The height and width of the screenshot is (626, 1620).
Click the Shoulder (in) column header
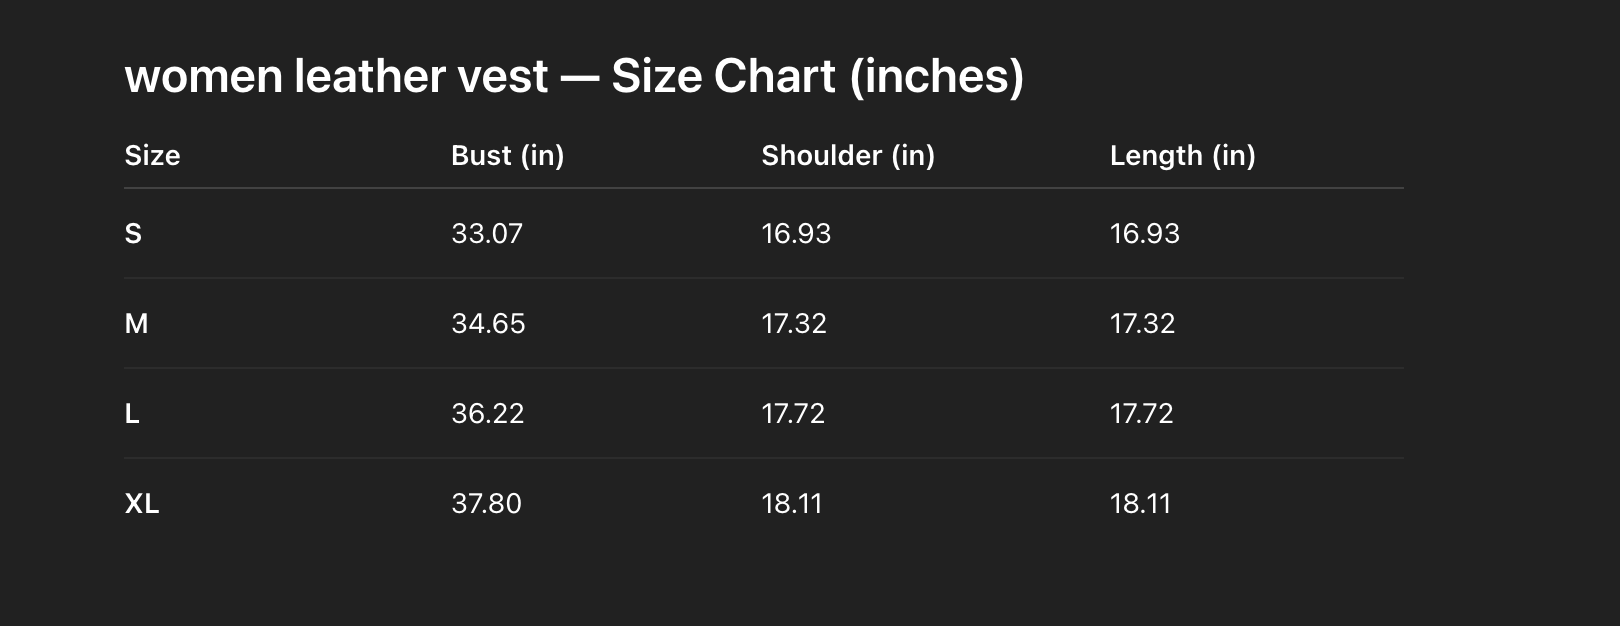pyautogui.click(x=847, y=156)
